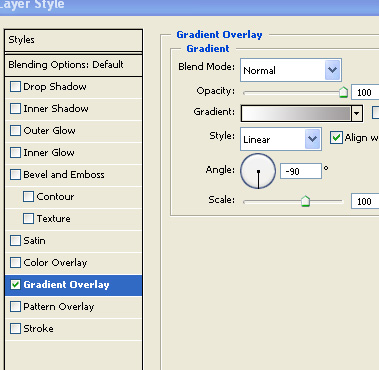379x370 pixels.
Task: Open the Drop Shadow settings row
Action: click(x=74, y=87)
